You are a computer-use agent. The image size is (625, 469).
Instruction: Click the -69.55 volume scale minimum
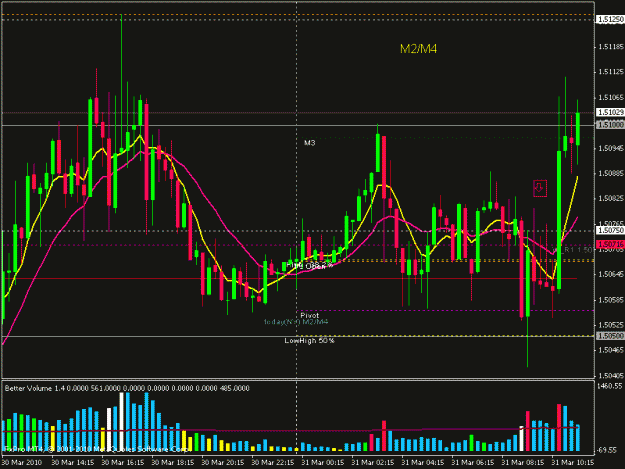point(607,450)
